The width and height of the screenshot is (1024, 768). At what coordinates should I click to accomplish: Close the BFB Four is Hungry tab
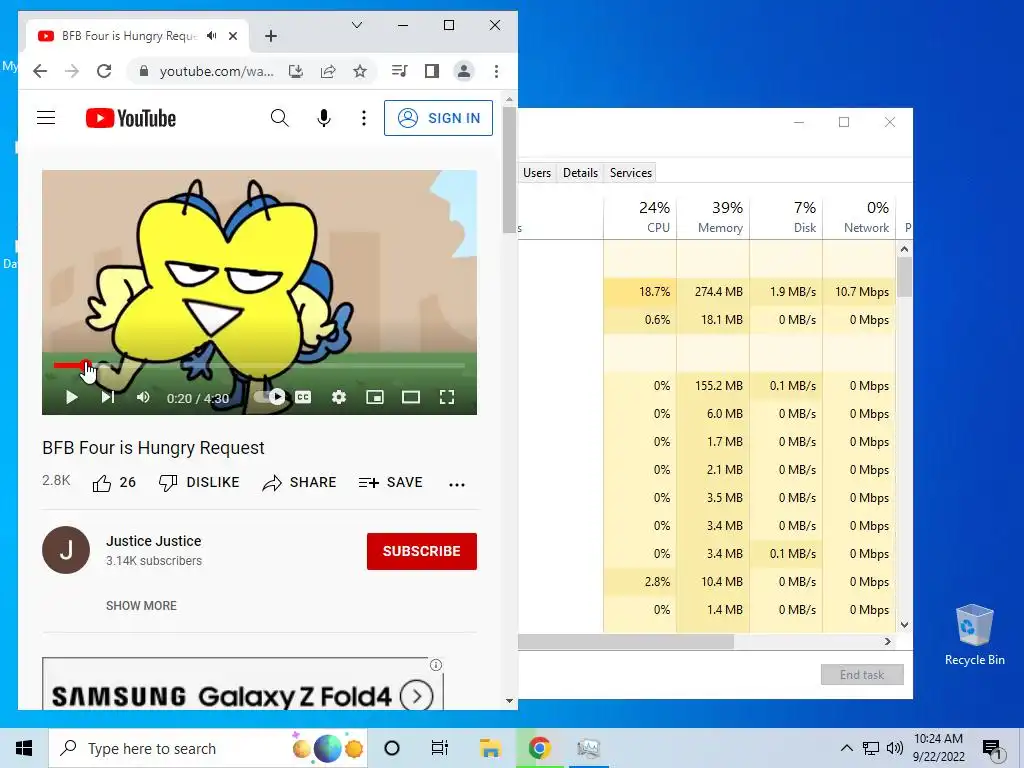click(233, 36)
